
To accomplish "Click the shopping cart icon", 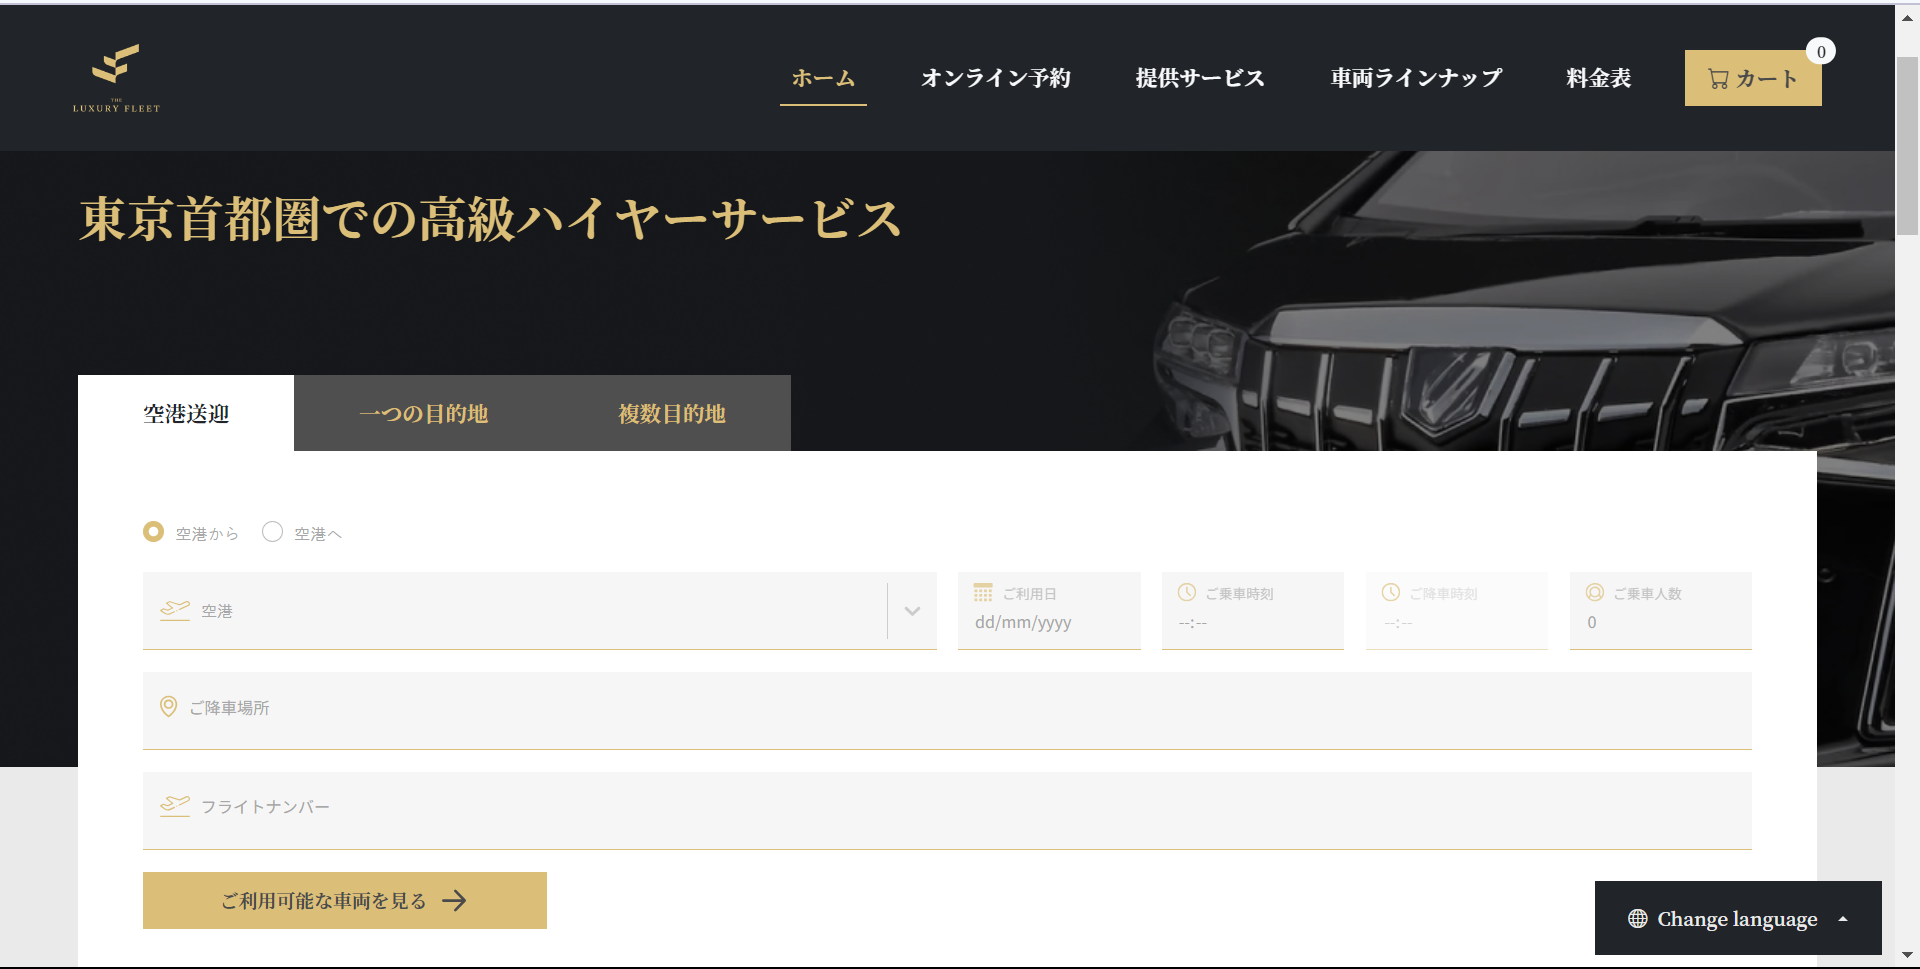I will pos(1718,79).
